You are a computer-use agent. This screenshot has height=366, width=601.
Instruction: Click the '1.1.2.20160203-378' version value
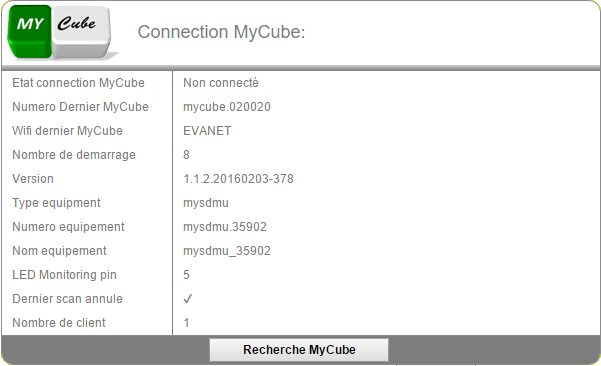point(238,179)
